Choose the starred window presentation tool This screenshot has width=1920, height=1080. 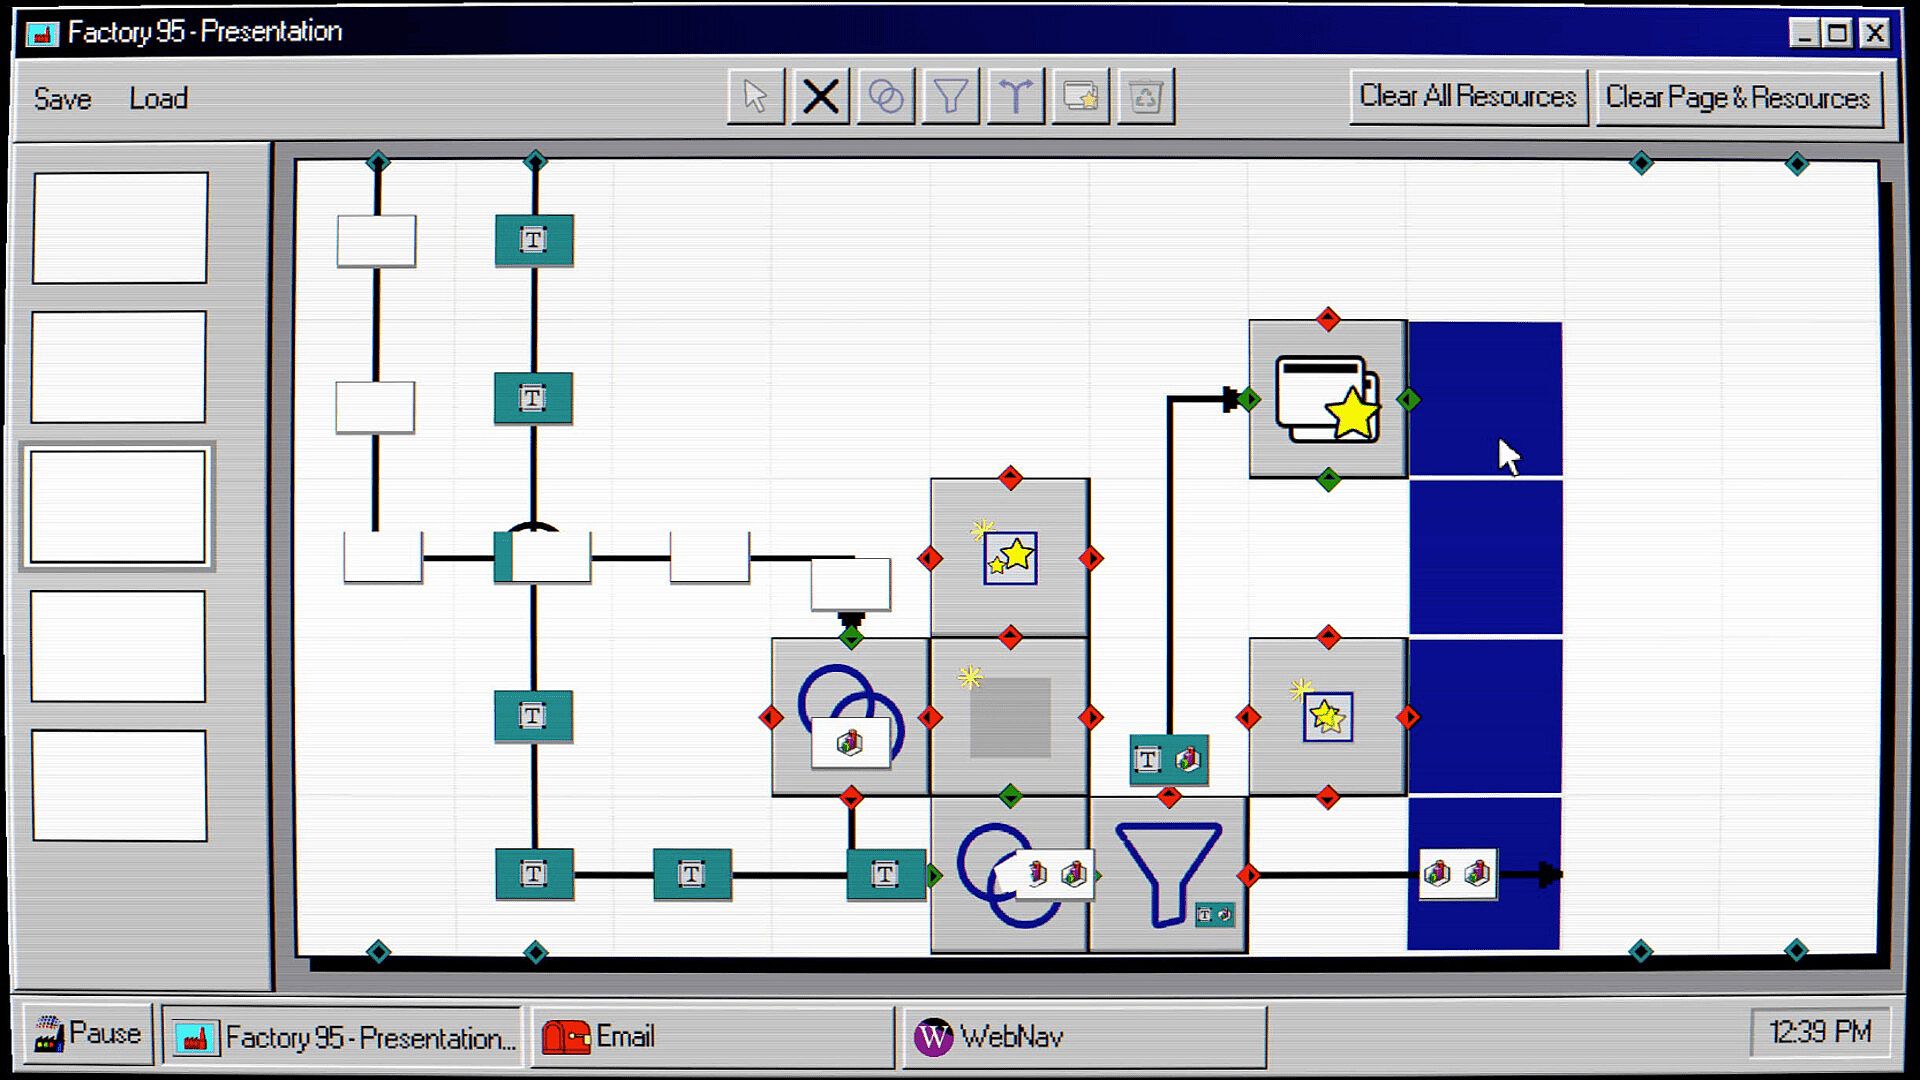(x=1080, y=97)
